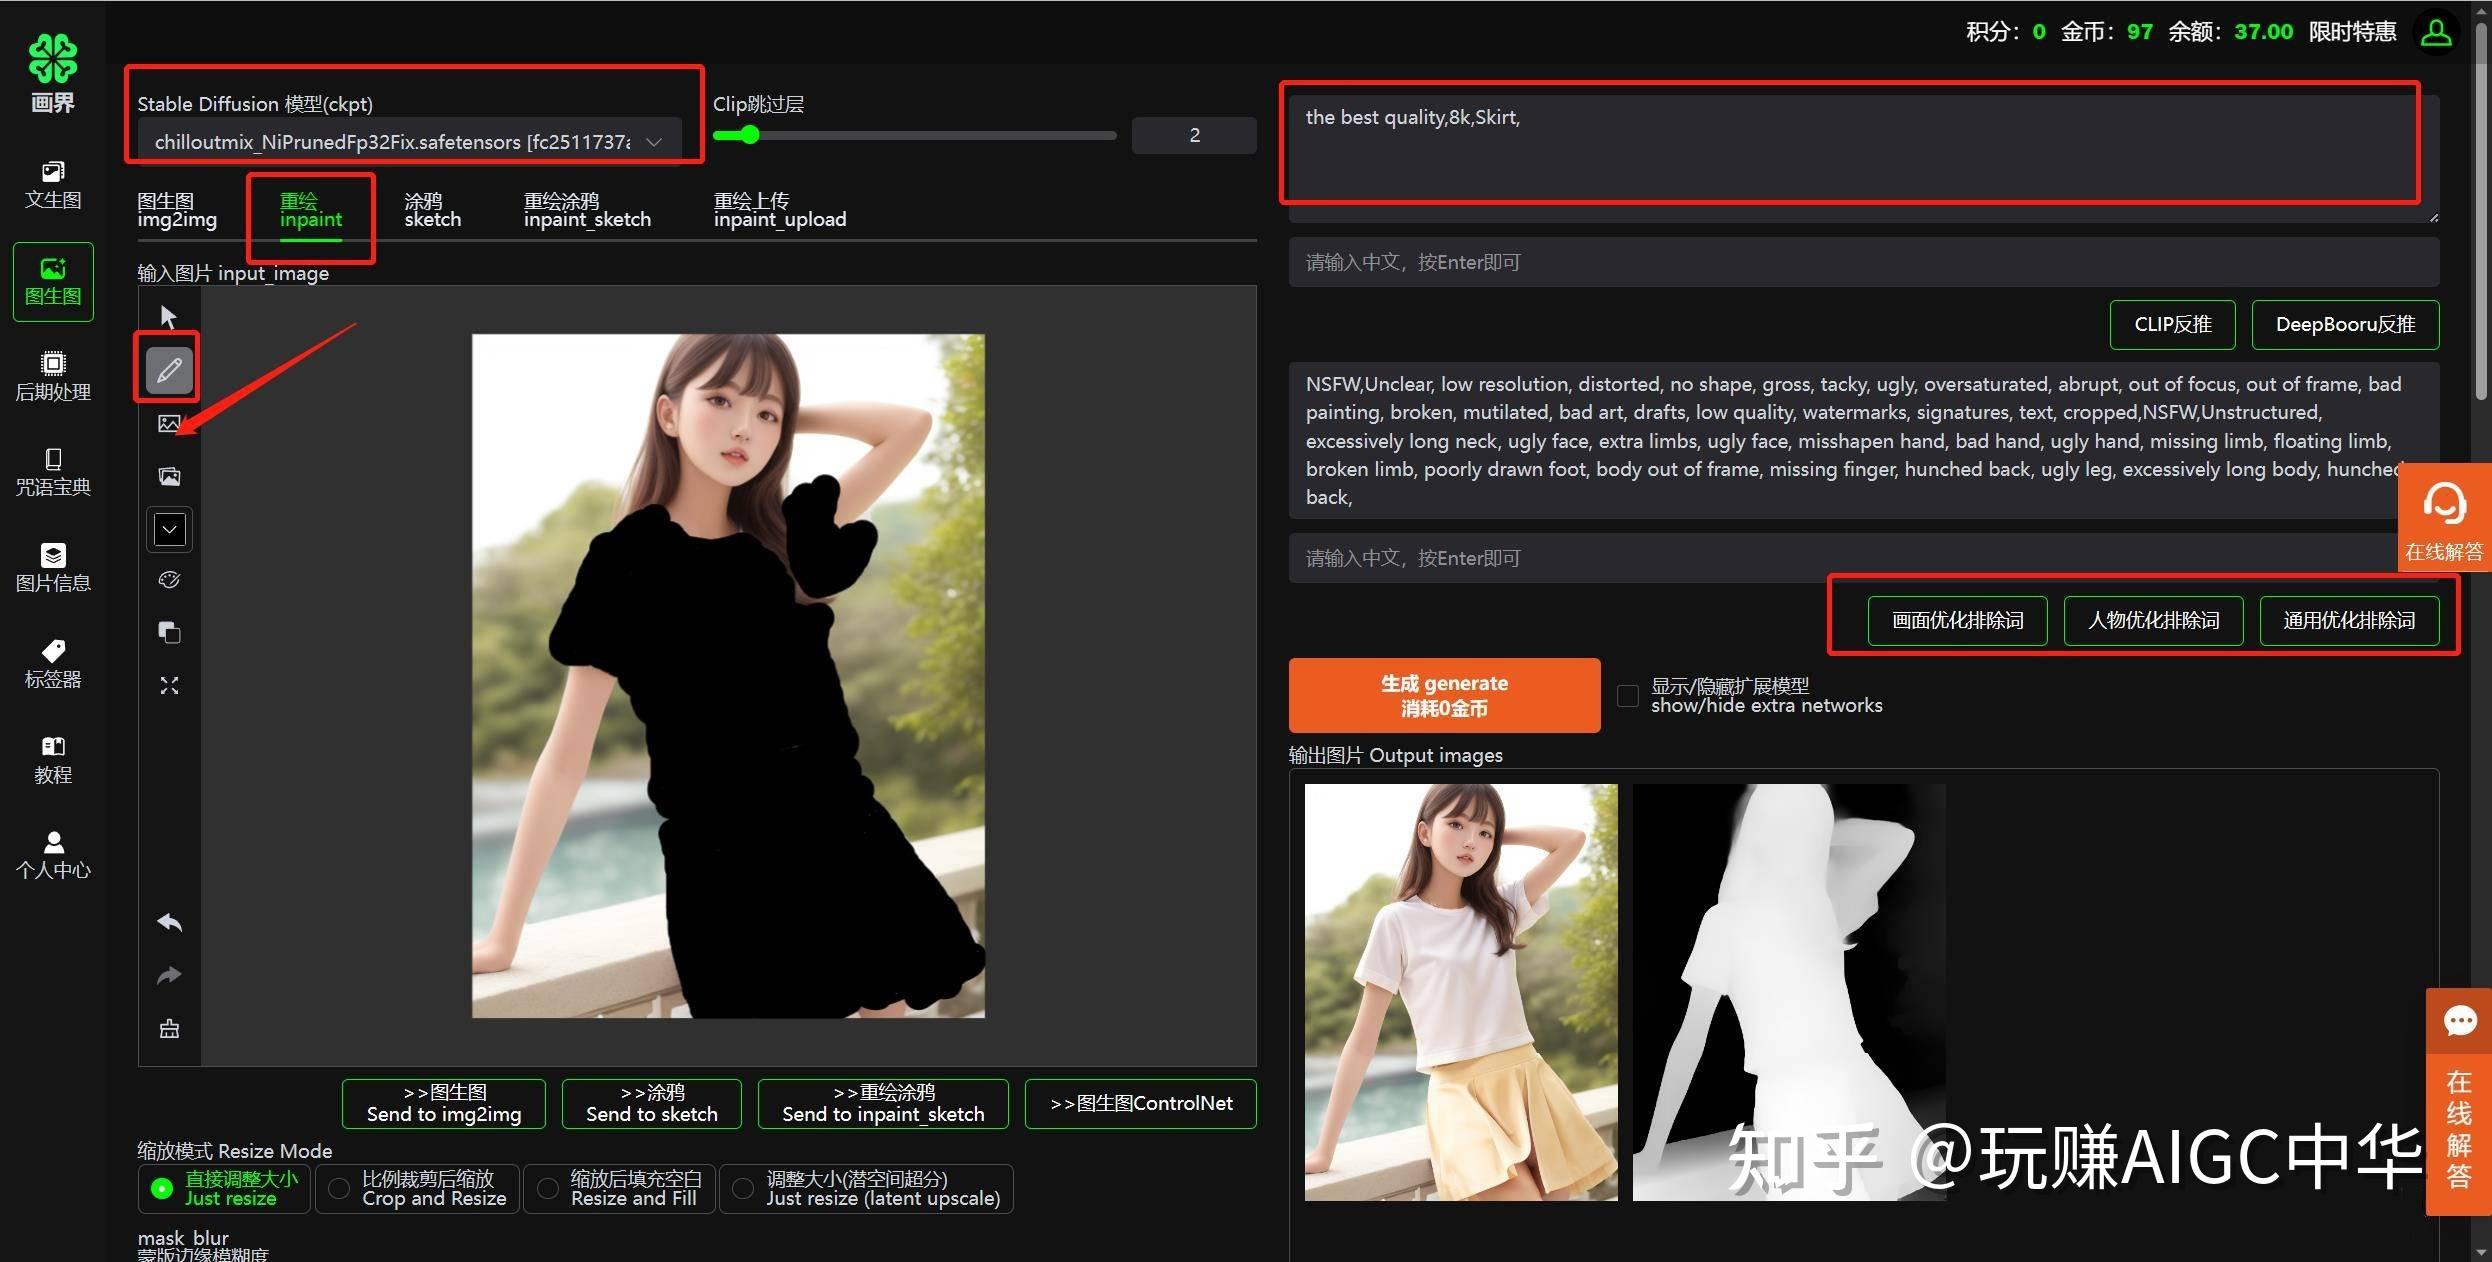The width and height of the screenshot is (2492, 1262).
Task: Open the 重绘上传 inpaint_upload tab
Action: point(779,209)
